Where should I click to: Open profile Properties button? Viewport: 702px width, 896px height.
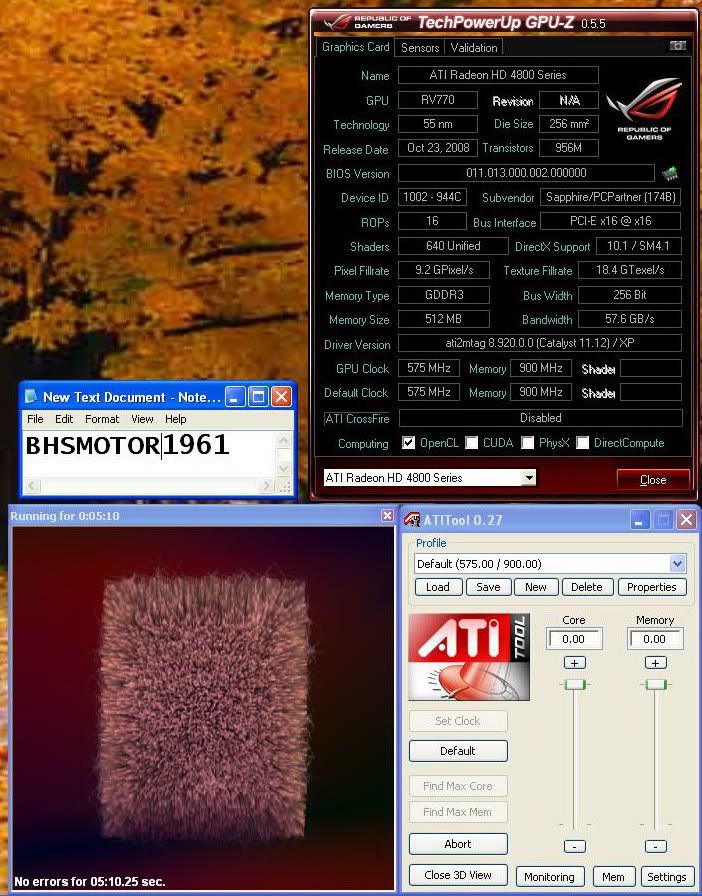652,587
